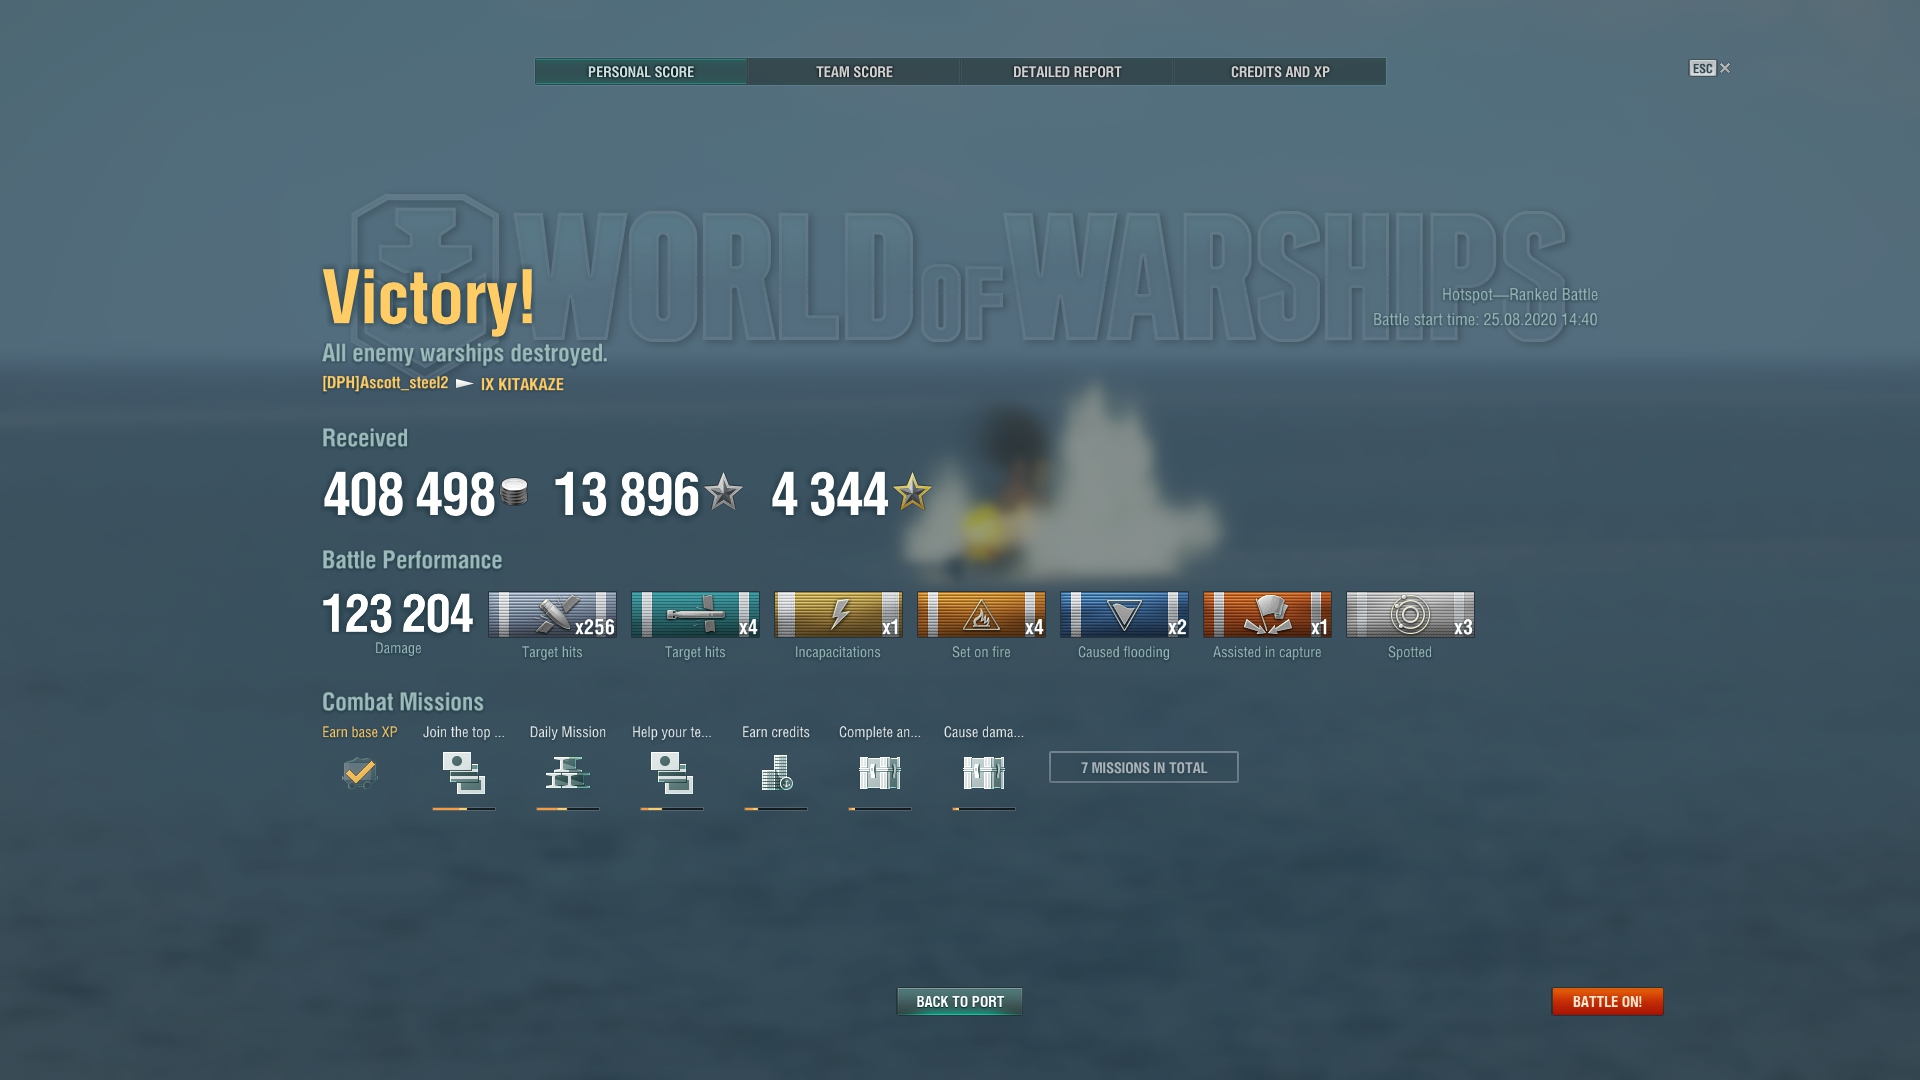
Task: Click the Daily Mission icon
Action: [x=568, y=773]
